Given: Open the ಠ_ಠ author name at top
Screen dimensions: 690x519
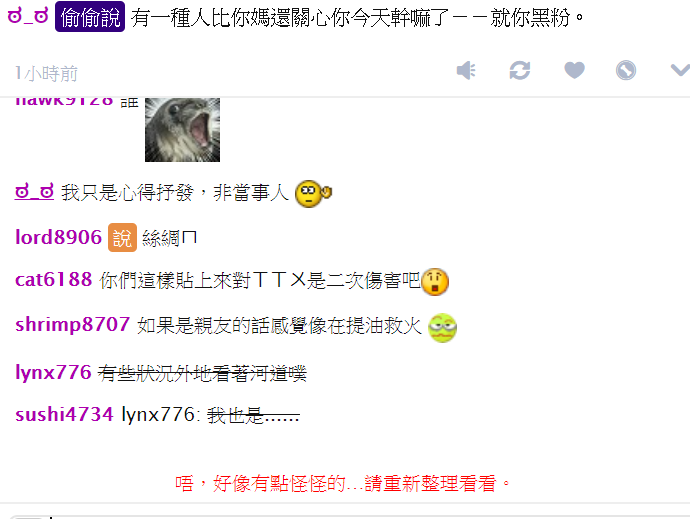Looking at the screenshot, I should 28,16.
